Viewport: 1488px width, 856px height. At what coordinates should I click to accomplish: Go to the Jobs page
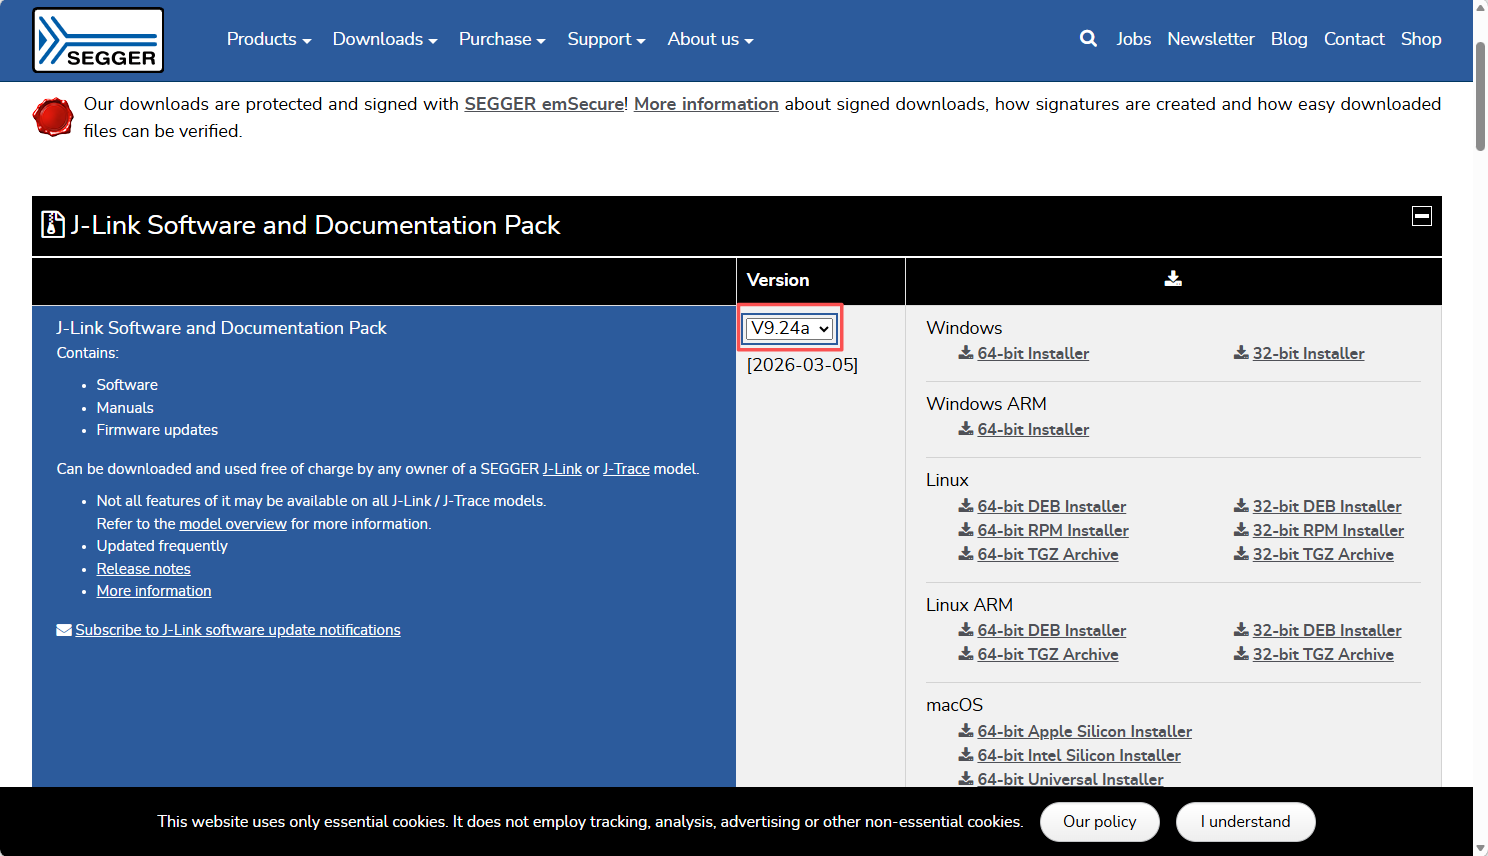(1134, 39)
